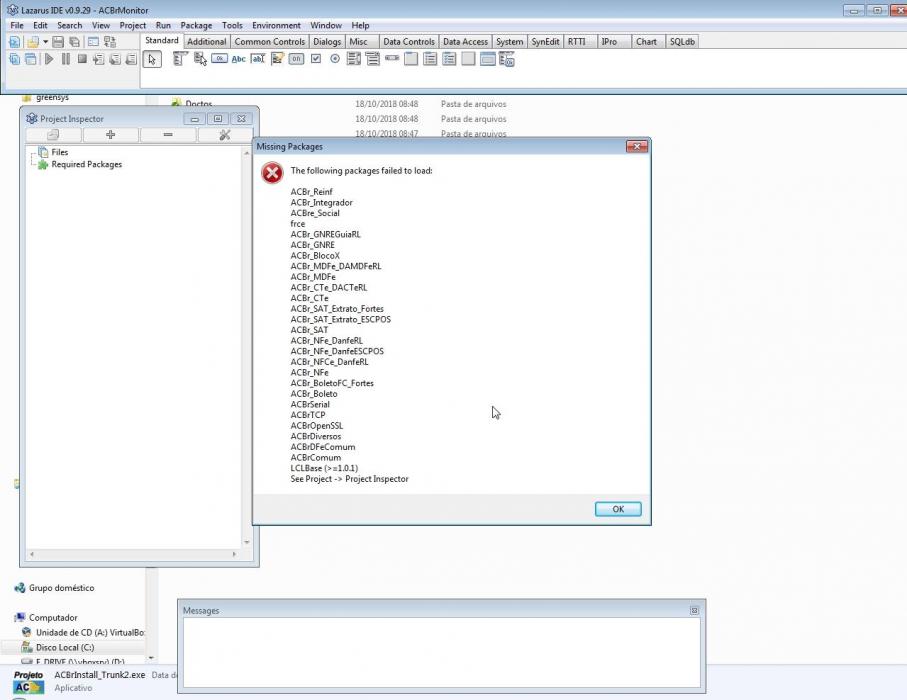Pick the TRadioGroup component icon
The width and height of the screenshot is (907, 700).
(430, 59)
